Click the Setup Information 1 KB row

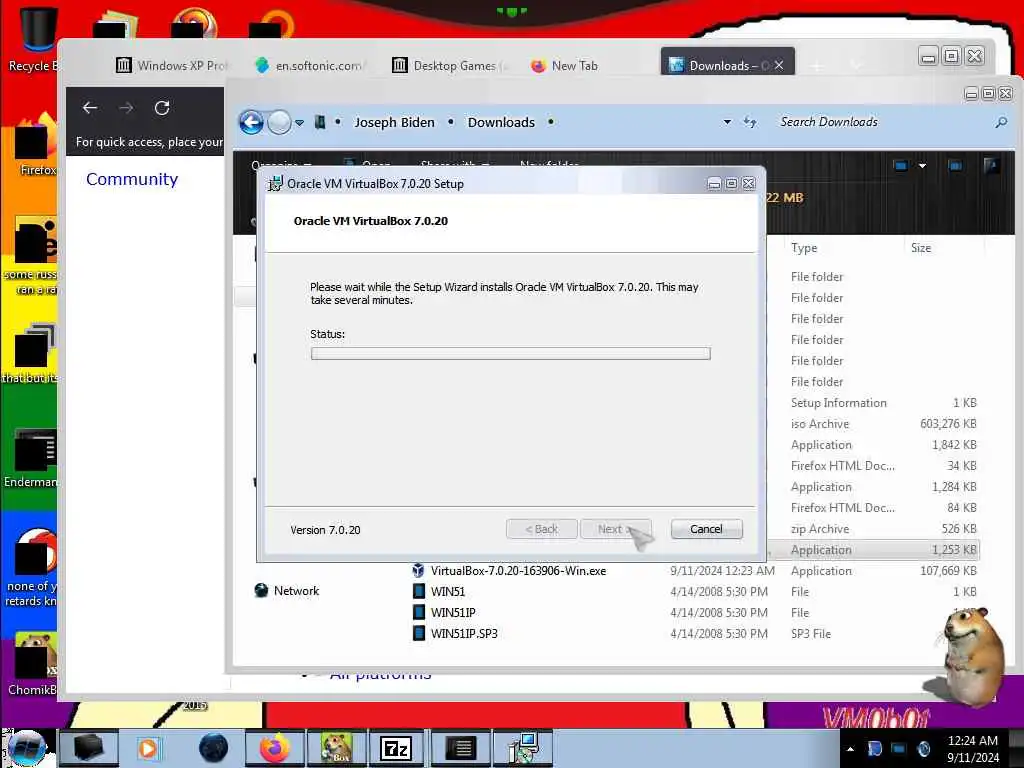click(x=884, y=403)
